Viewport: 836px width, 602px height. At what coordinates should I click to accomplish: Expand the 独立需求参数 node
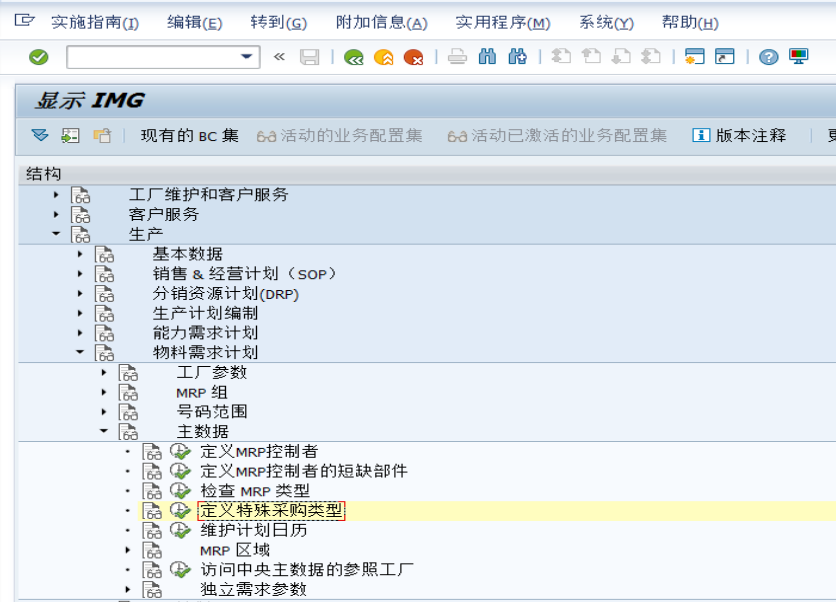[128, 589]
